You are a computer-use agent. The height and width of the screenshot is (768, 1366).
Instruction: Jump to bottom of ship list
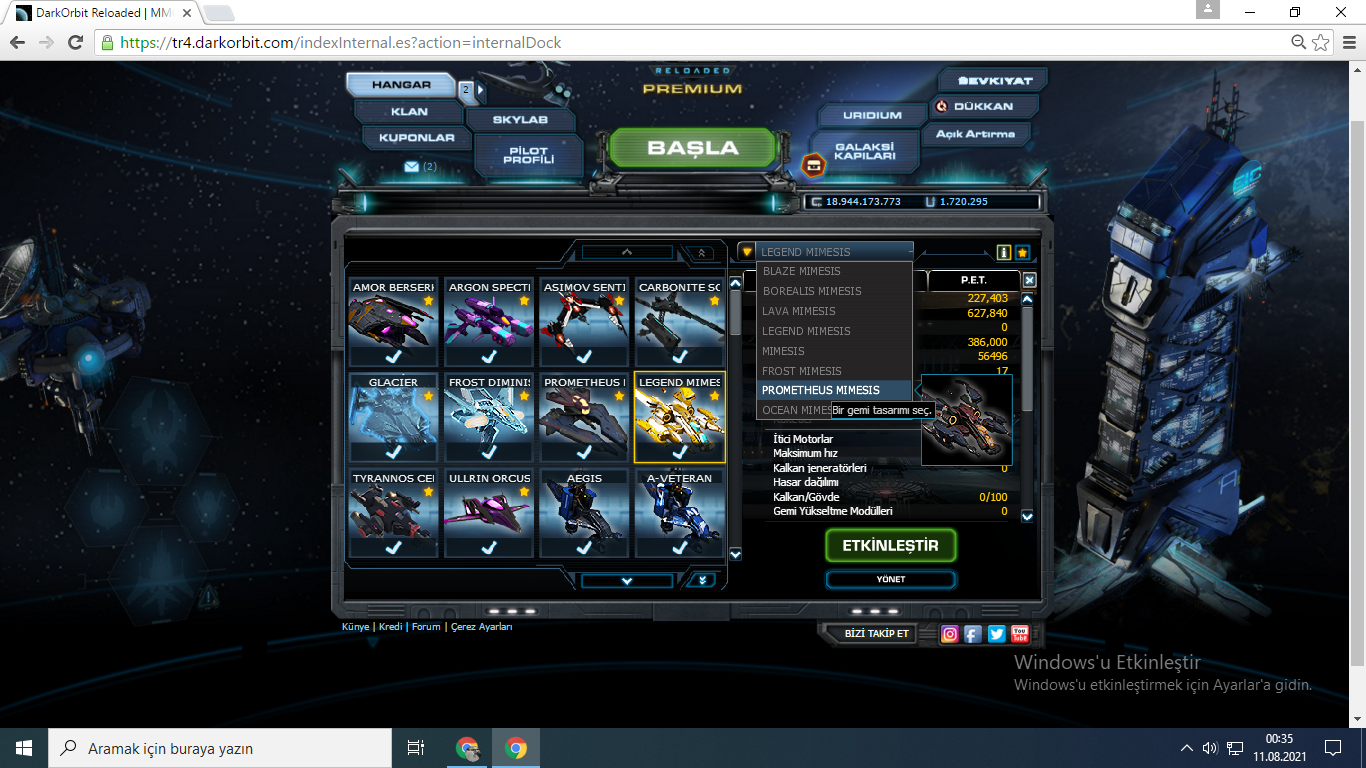pos(701,580)
